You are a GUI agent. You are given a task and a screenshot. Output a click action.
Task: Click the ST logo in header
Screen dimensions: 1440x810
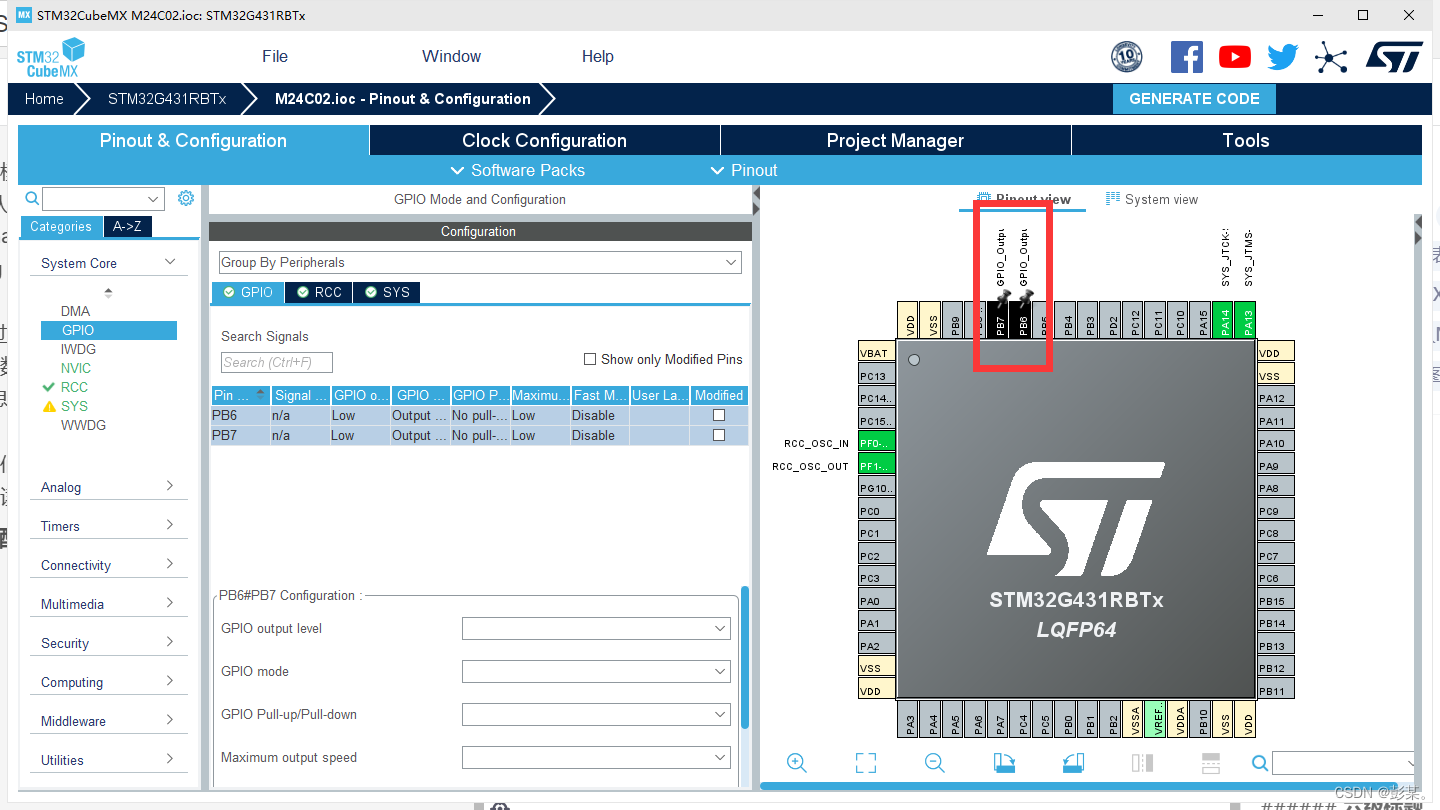point(1394,57)
